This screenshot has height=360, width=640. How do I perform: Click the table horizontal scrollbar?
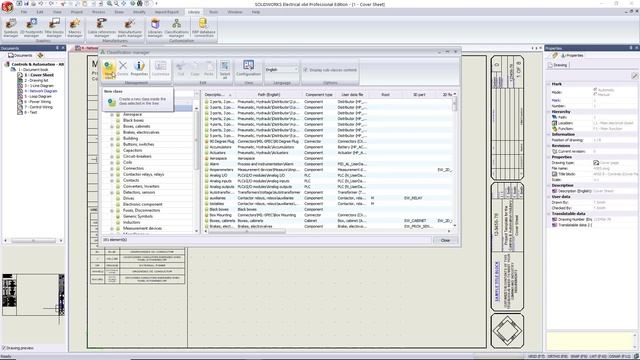tap(247, 231)
